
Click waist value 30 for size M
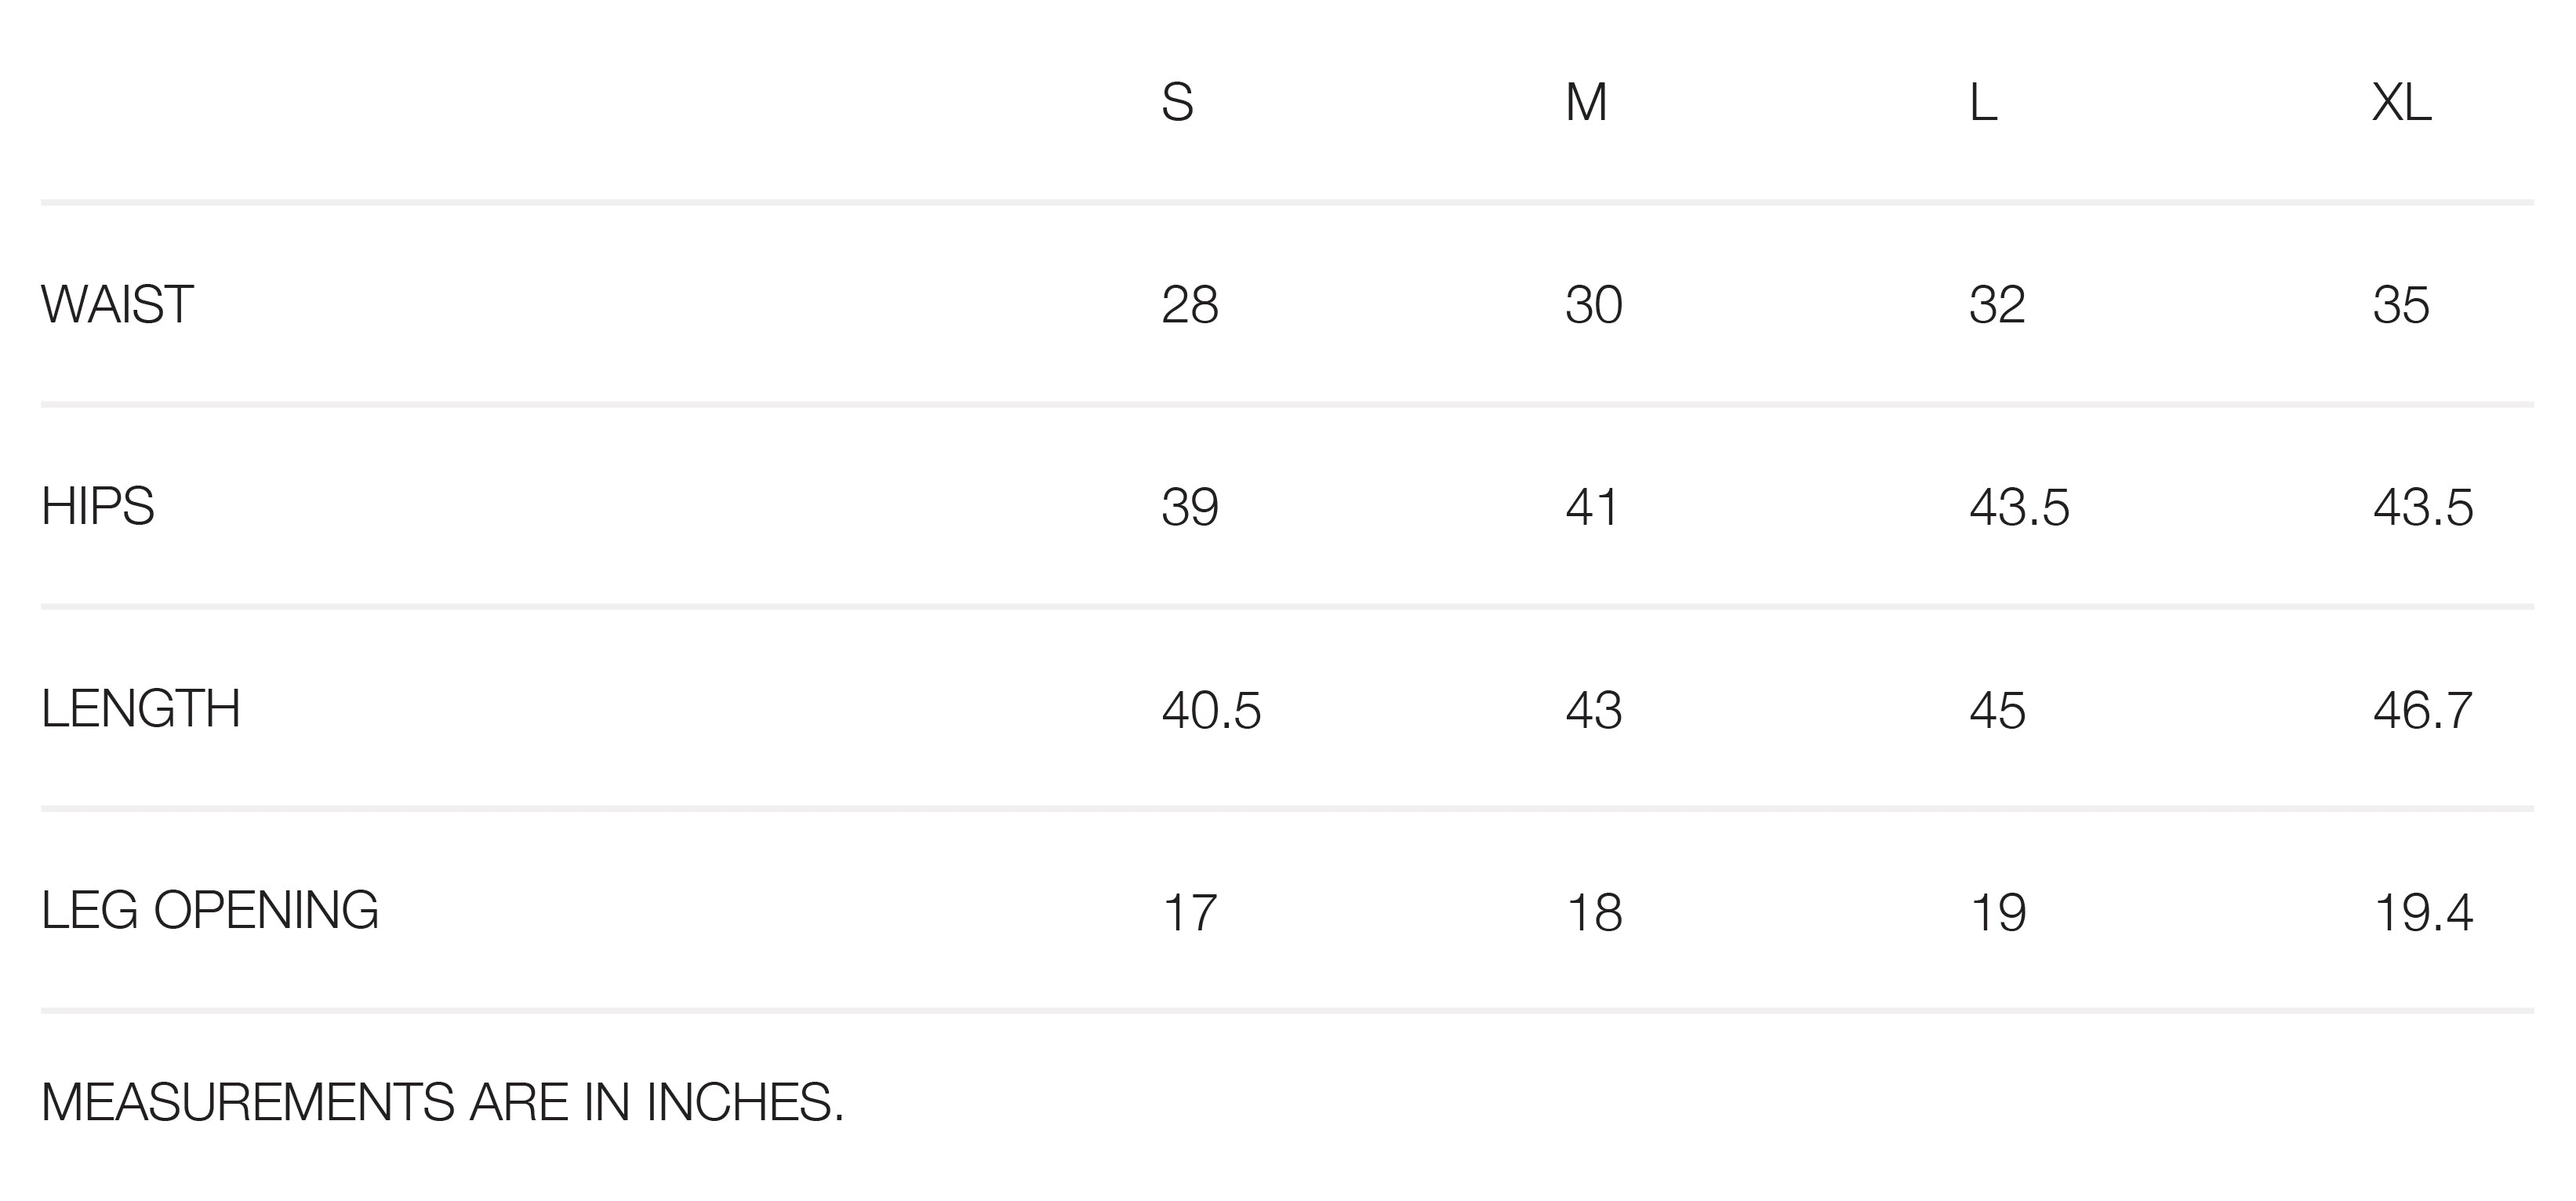(1594, 305)
